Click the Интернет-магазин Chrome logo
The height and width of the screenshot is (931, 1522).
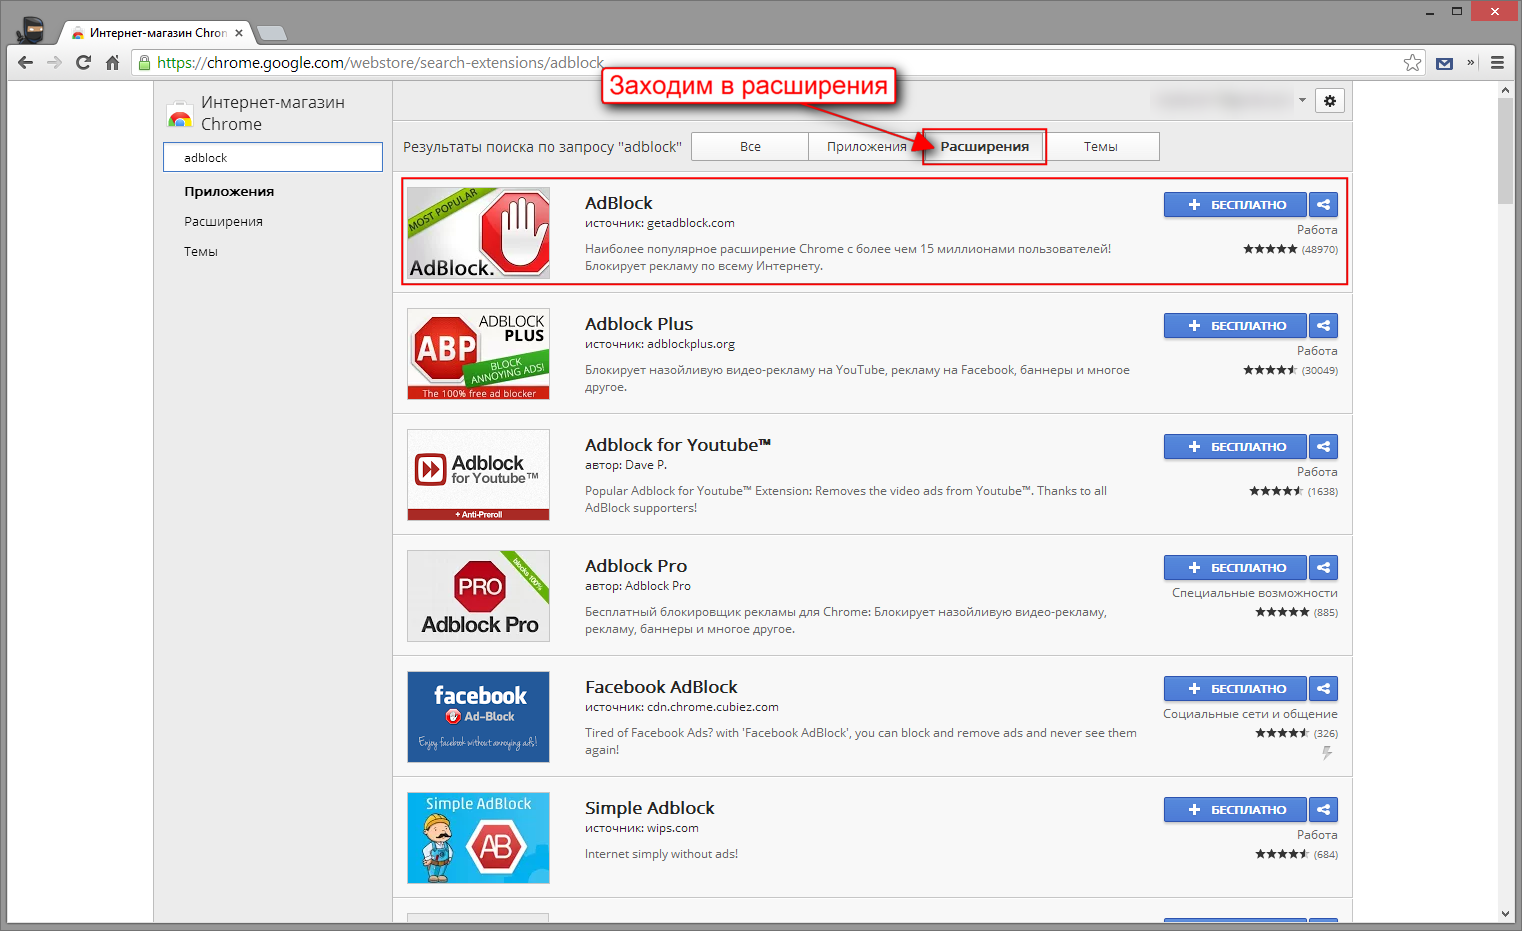point(180,114)
